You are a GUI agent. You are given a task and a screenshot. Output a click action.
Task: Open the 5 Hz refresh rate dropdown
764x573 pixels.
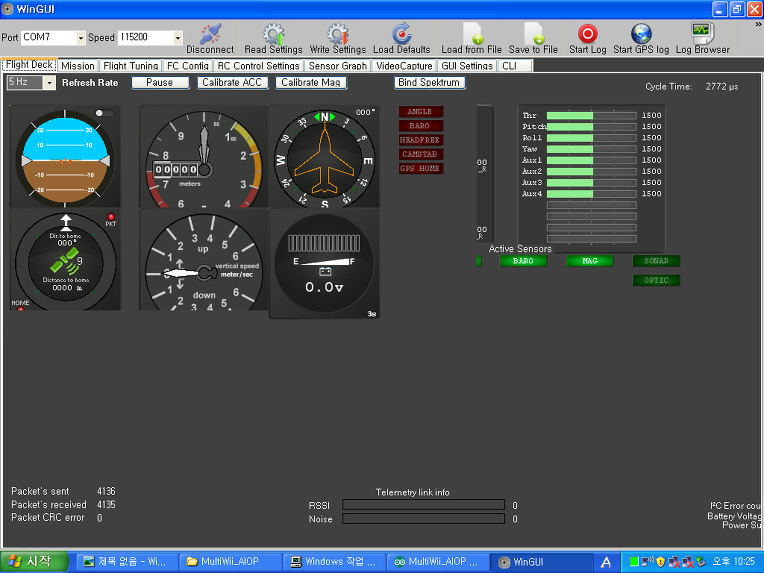coord(49,83)
